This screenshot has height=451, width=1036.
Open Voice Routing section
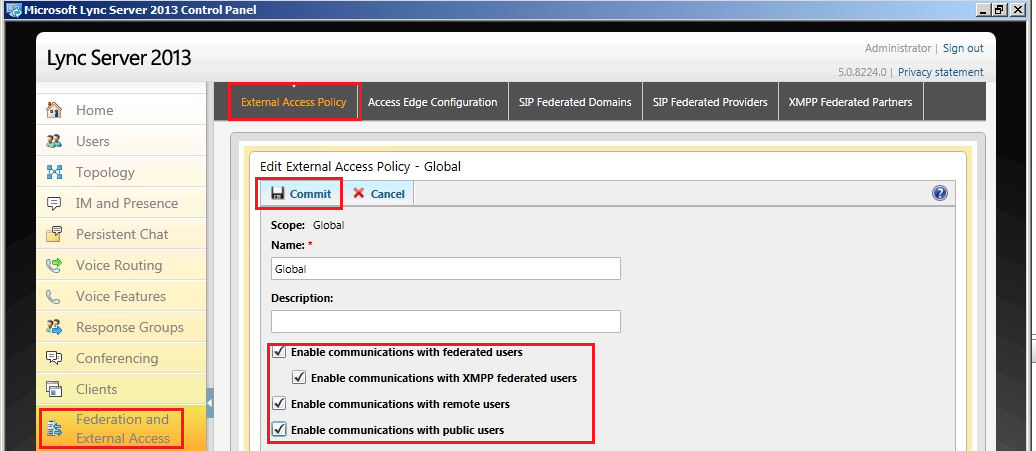coord(122,265)
